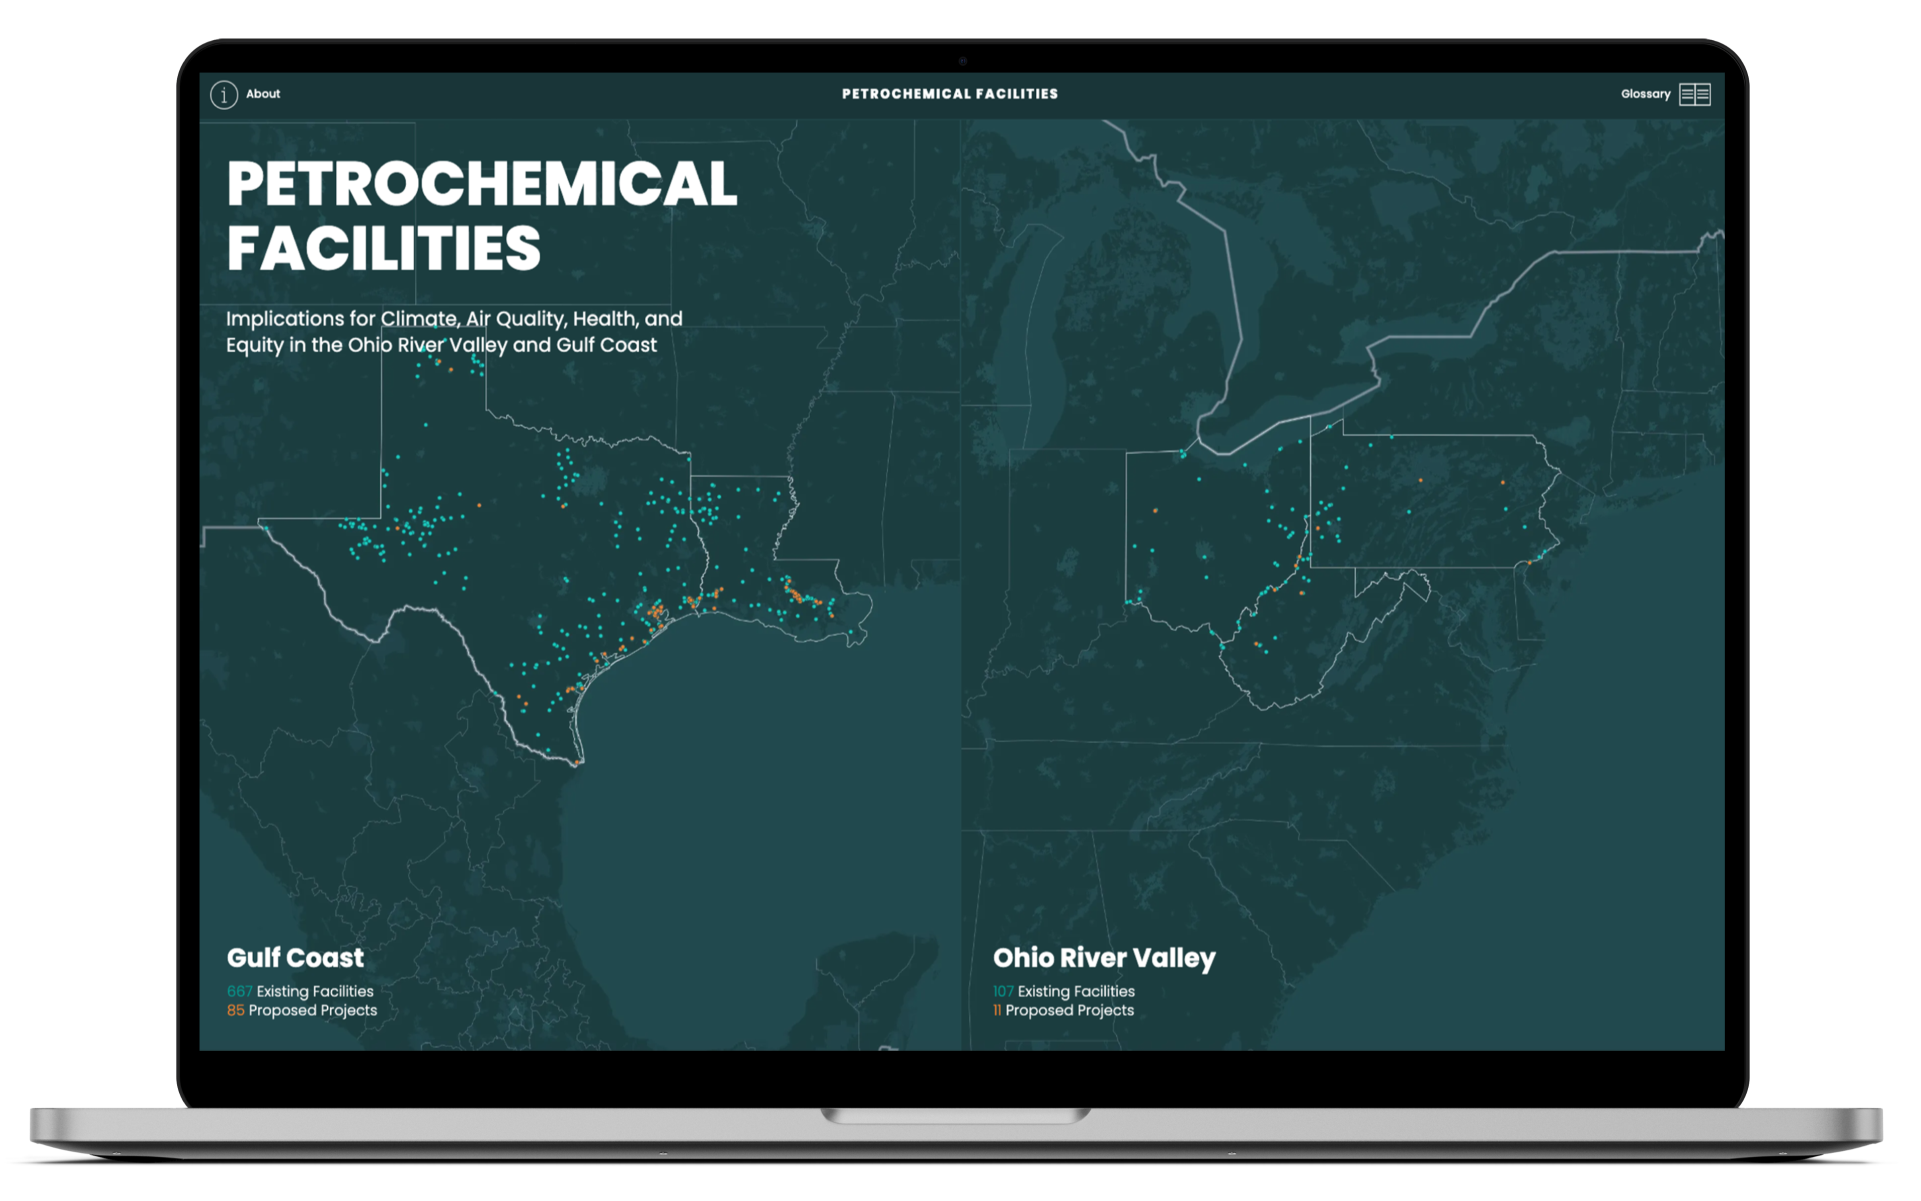Open the Glossary text link

coord(1645,94)
